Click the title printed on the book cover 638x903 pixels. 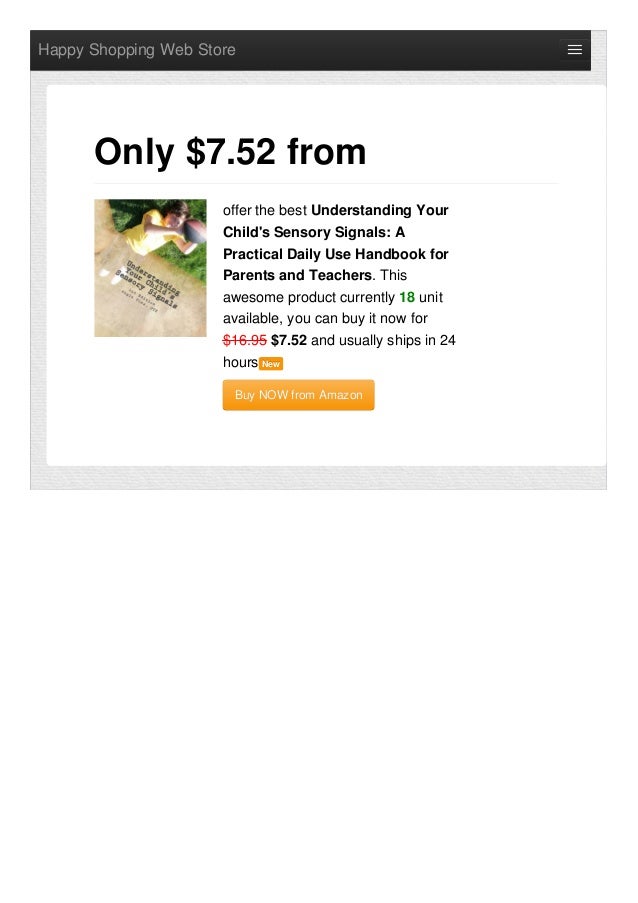click(x=149, y=284)
